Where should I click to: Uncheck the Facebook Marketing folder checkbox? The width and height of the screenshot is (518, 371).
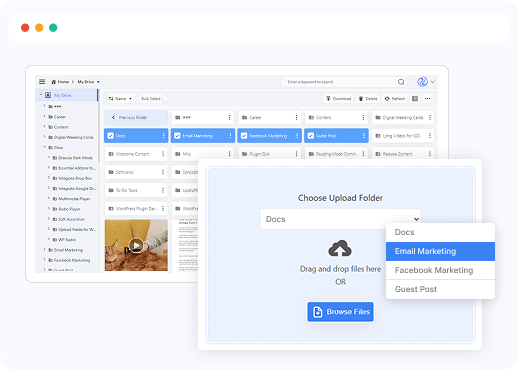[244, 136]
